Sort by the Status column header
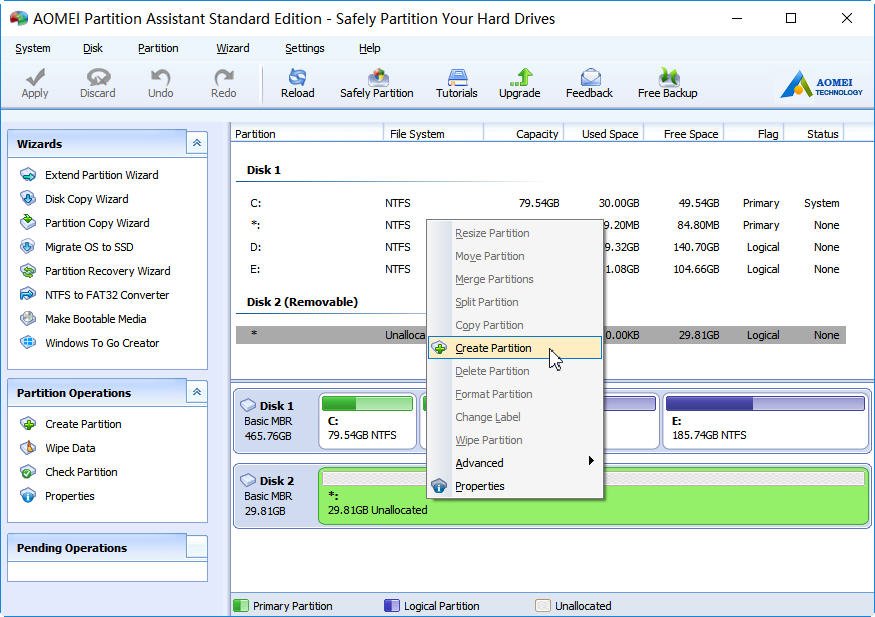 (x=815, y=134)
